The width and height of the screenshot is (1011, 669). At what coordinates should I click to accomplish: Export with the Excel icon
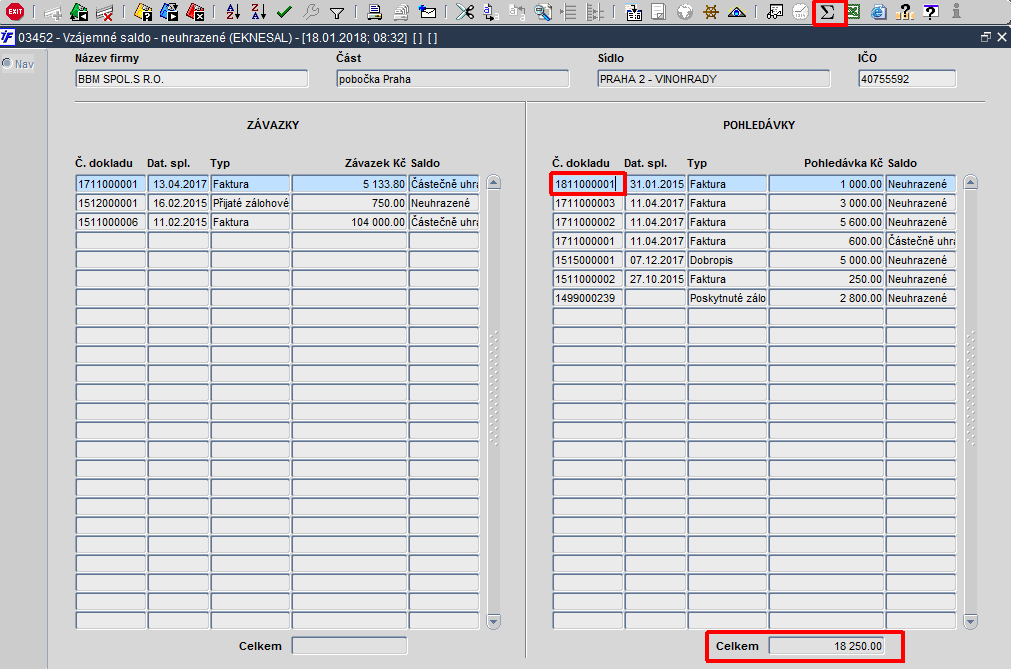click(x=853, y=12)
